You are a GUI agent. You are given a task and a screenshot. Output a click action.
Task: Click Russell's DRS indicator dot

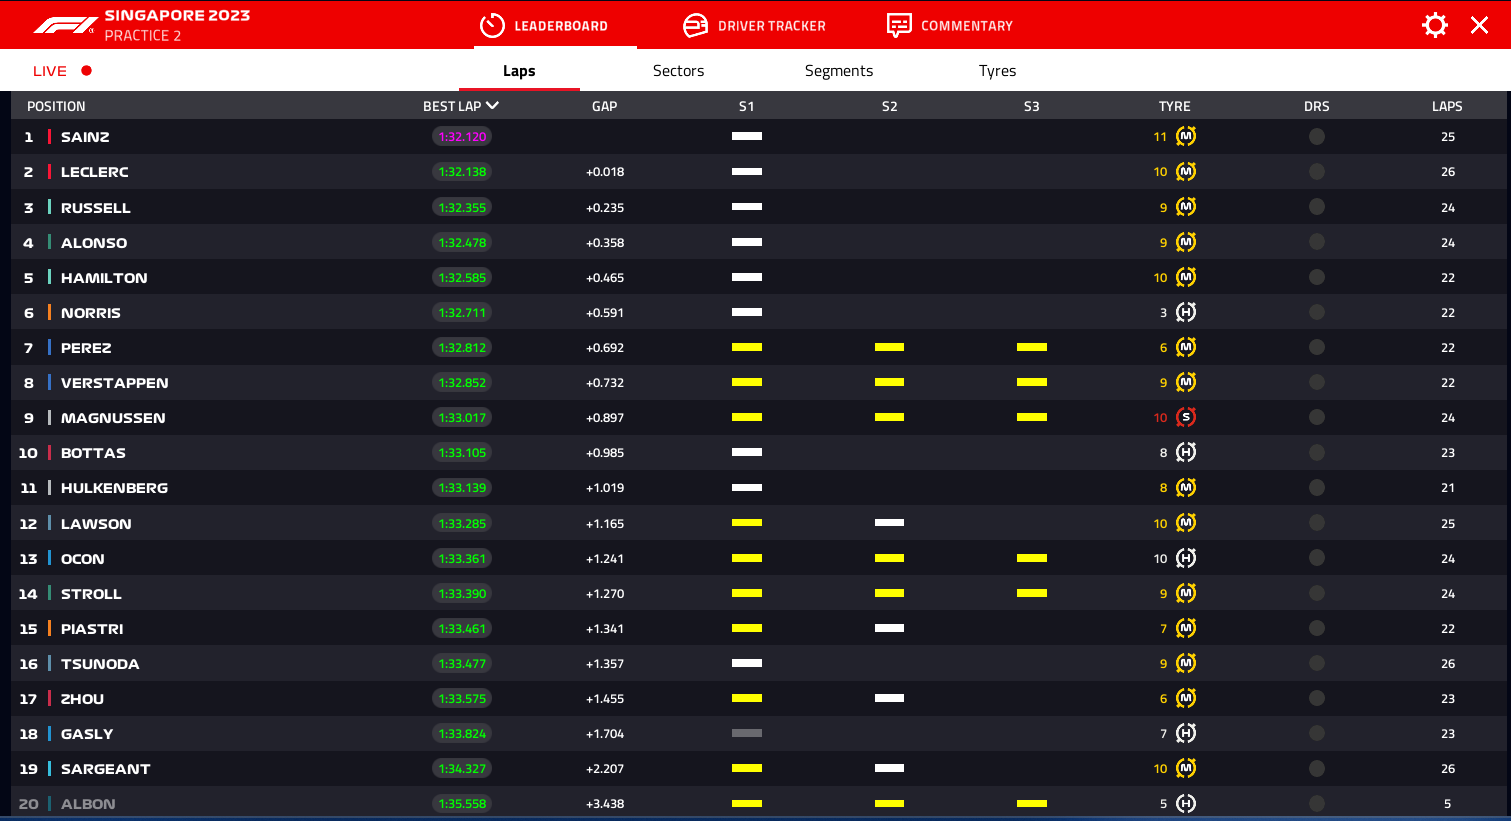tap(1317, 207)
